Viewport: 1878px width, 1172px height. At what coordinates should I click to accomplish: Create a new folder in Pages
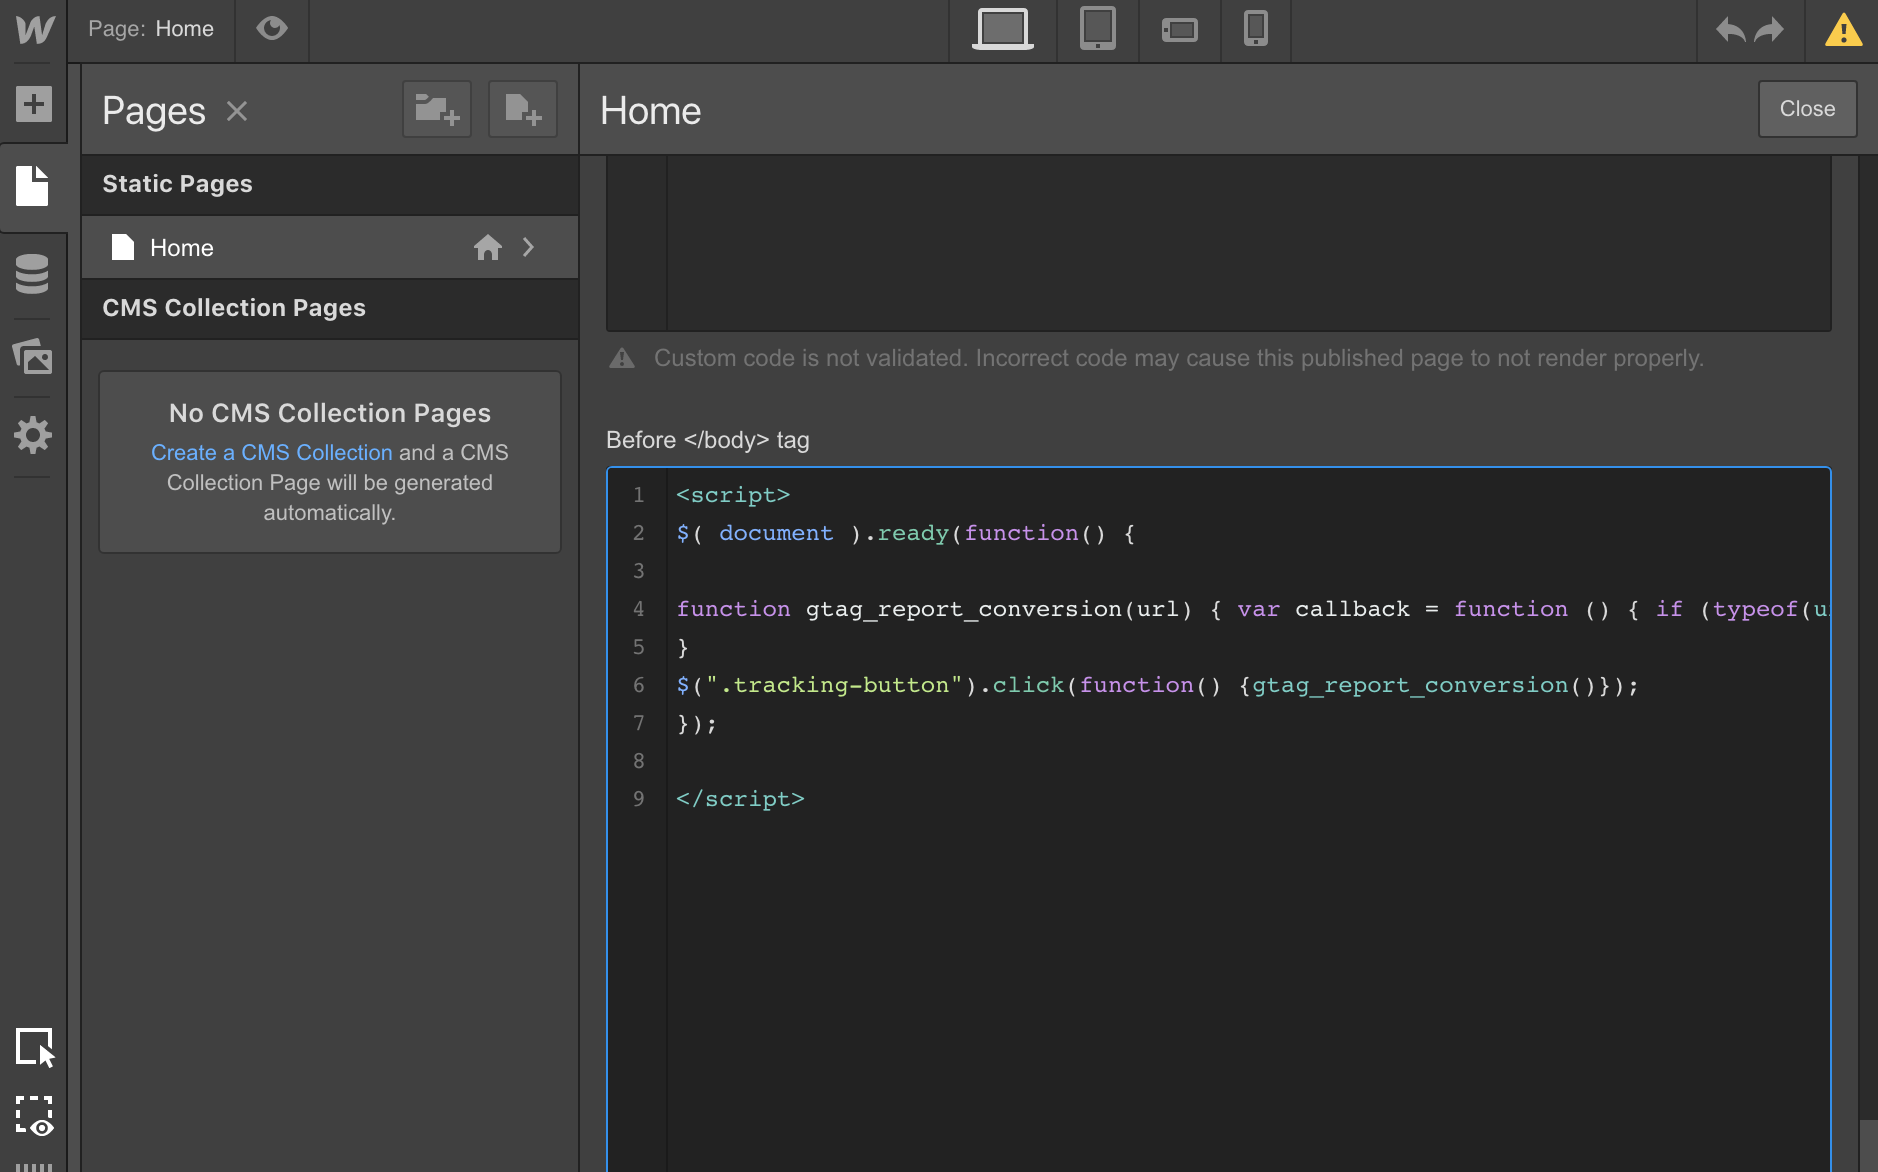(x=436, y=109)
